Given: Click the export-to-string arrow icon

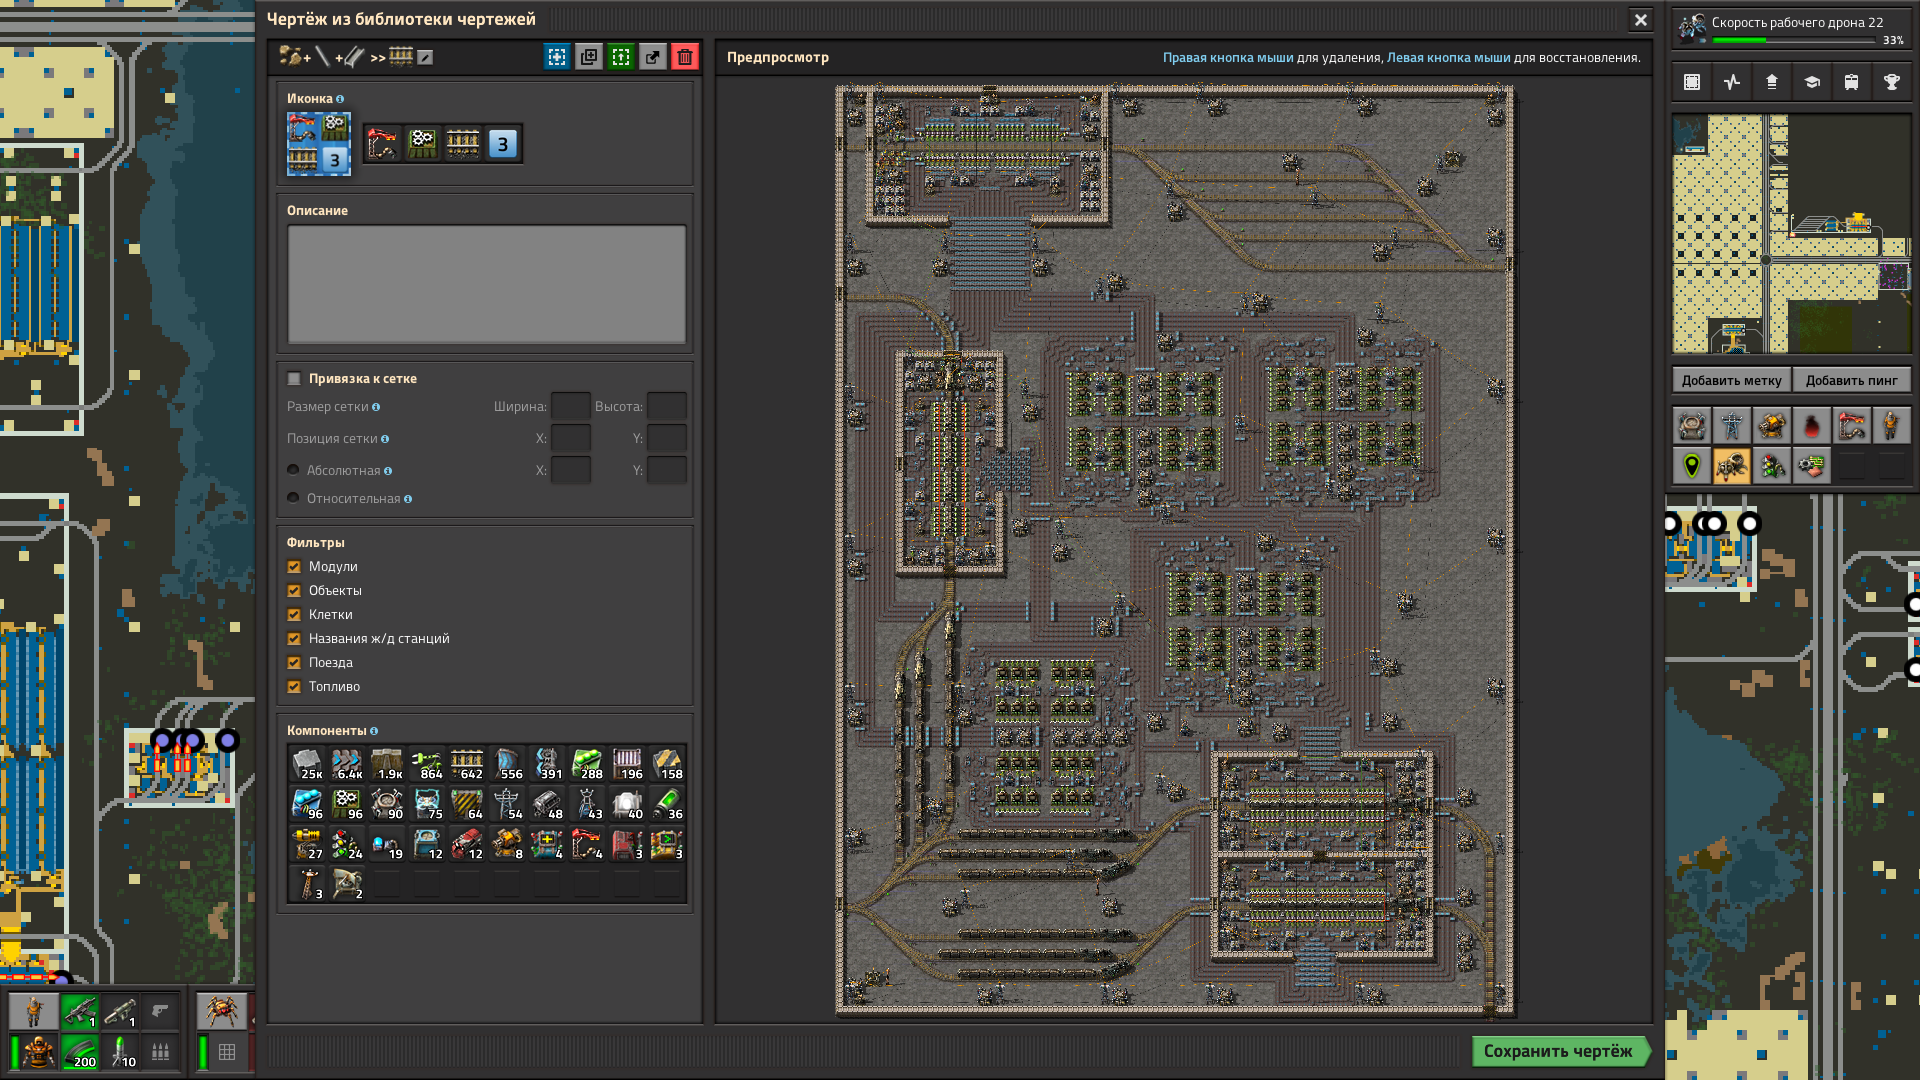Looking at the screenshot, I should pyautogui.click(x=653, y=57).
